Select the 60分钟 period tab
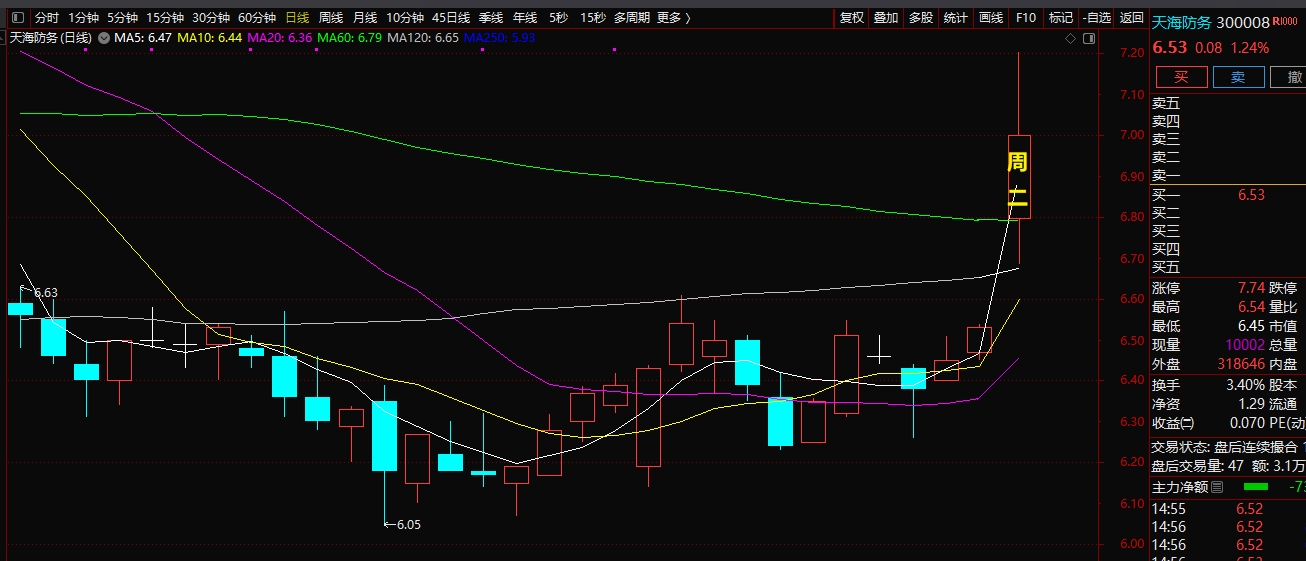The image size is (1306, 561). tap(257, 18)
